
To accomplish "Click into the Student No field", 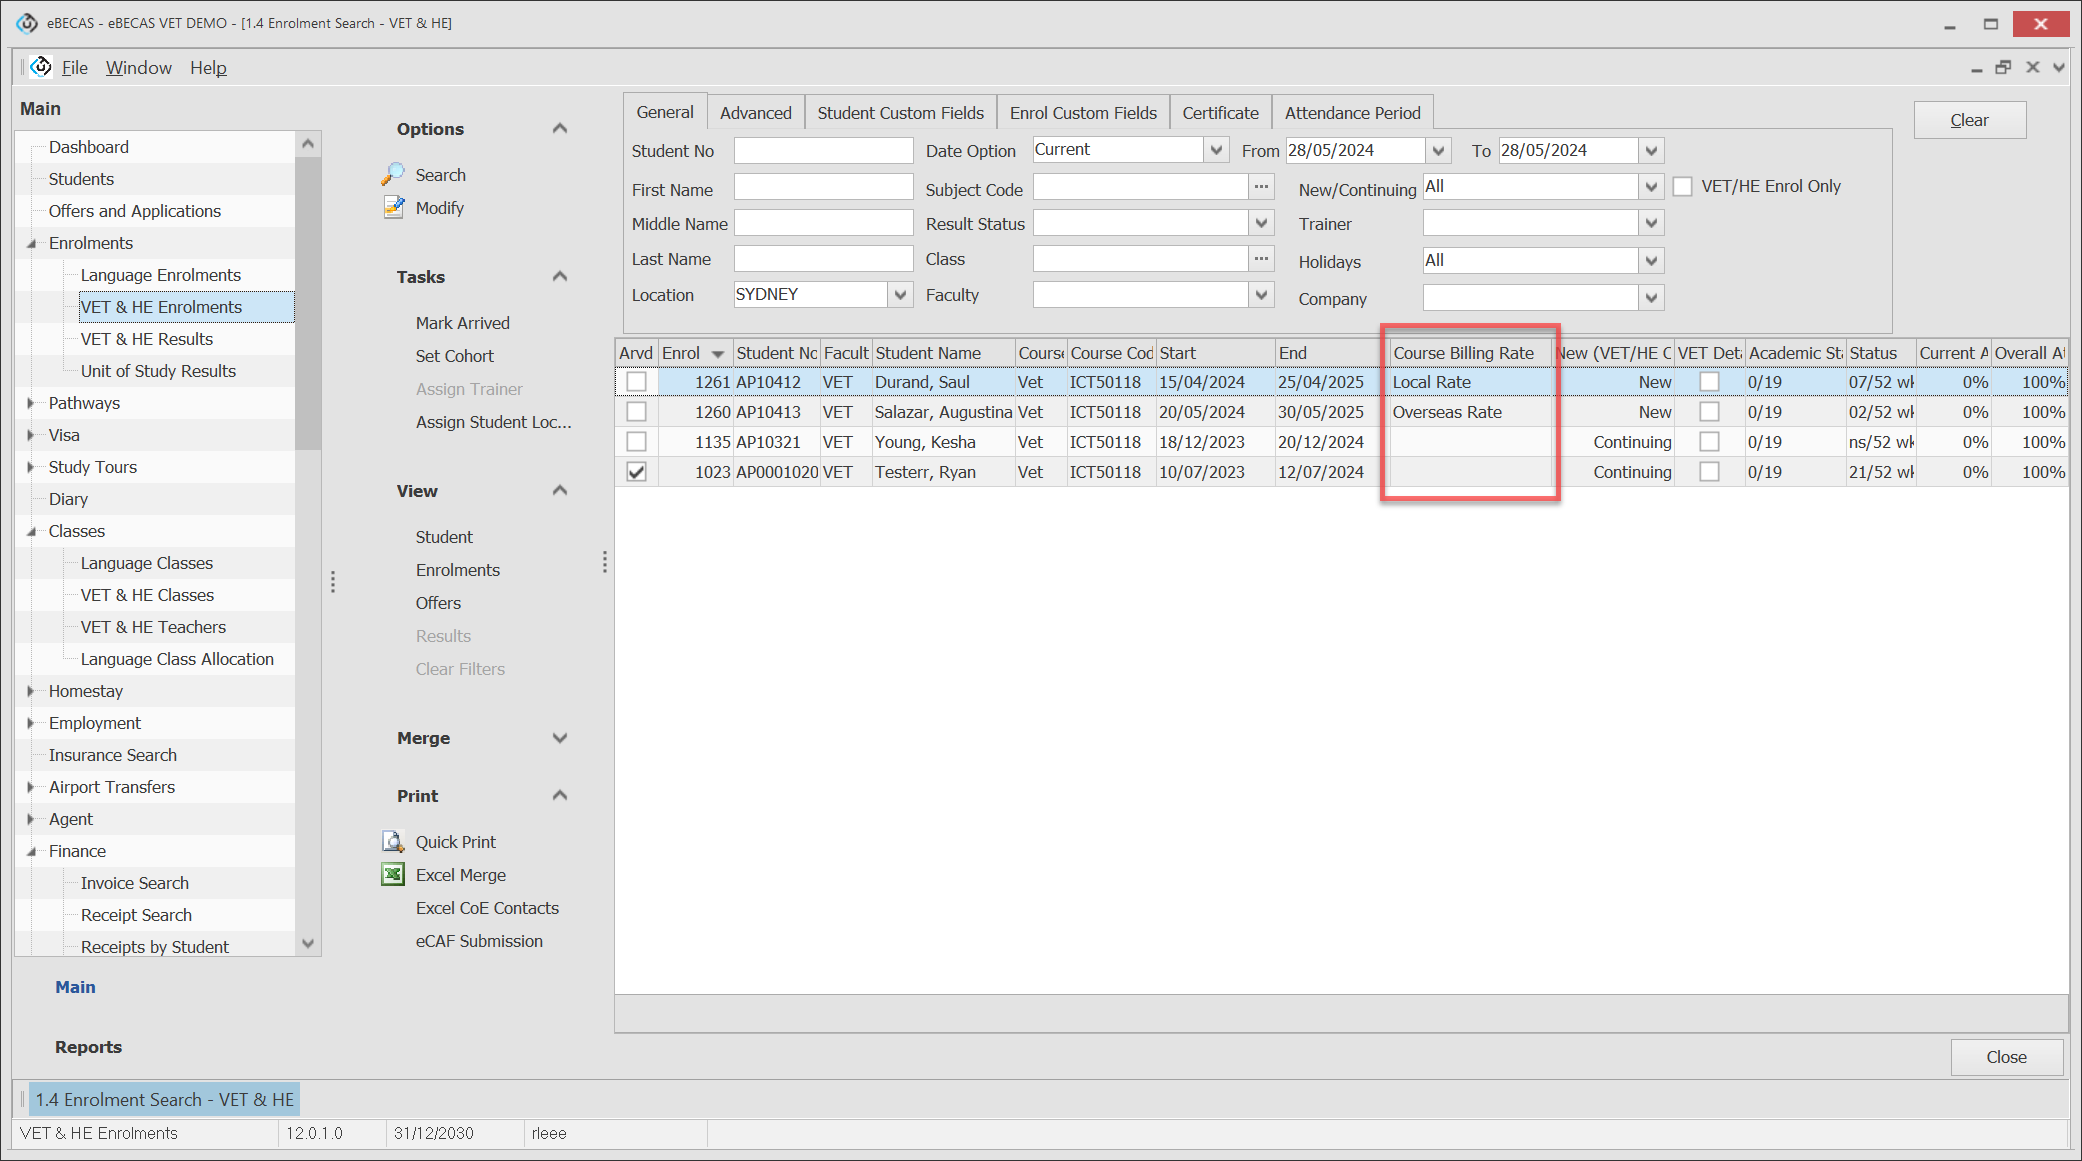I will (x=823, y=151).
